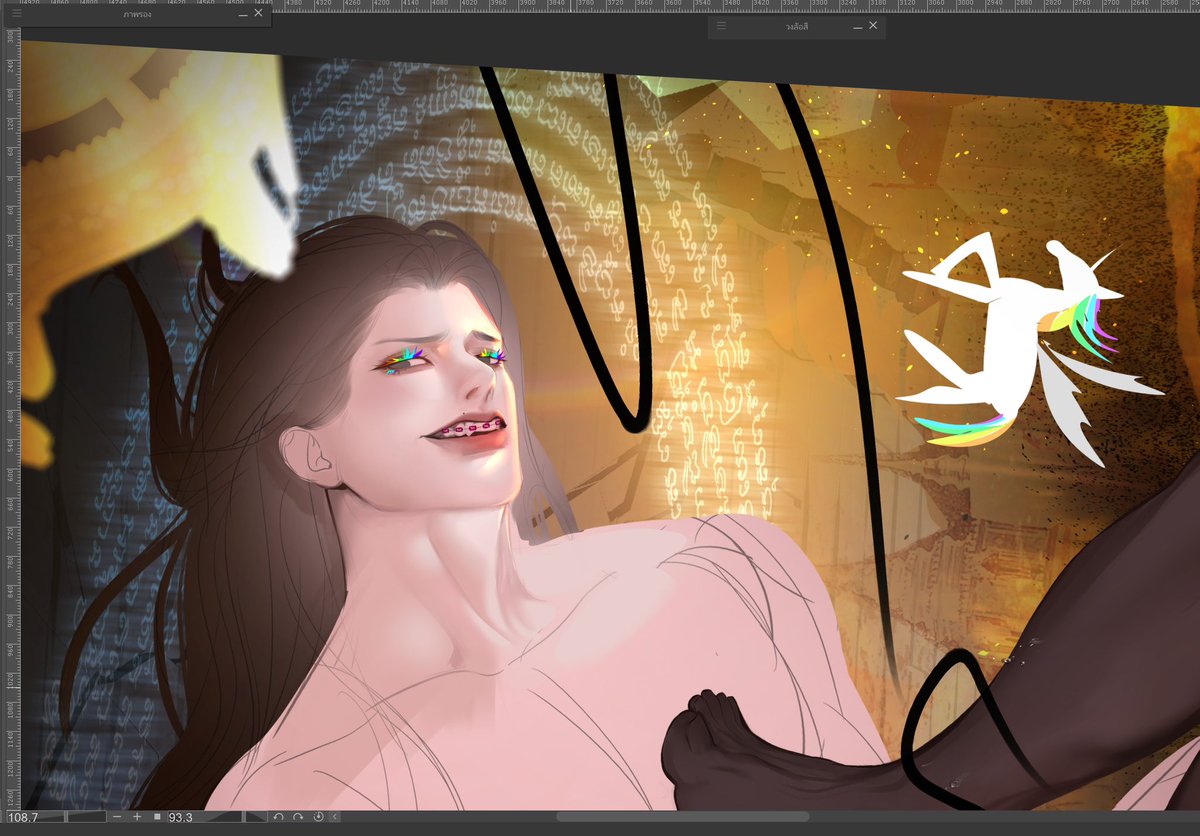The image size is (1200, 836).
Task: Click the zoom-out minus button in status bar
Action: click(117, 817)
